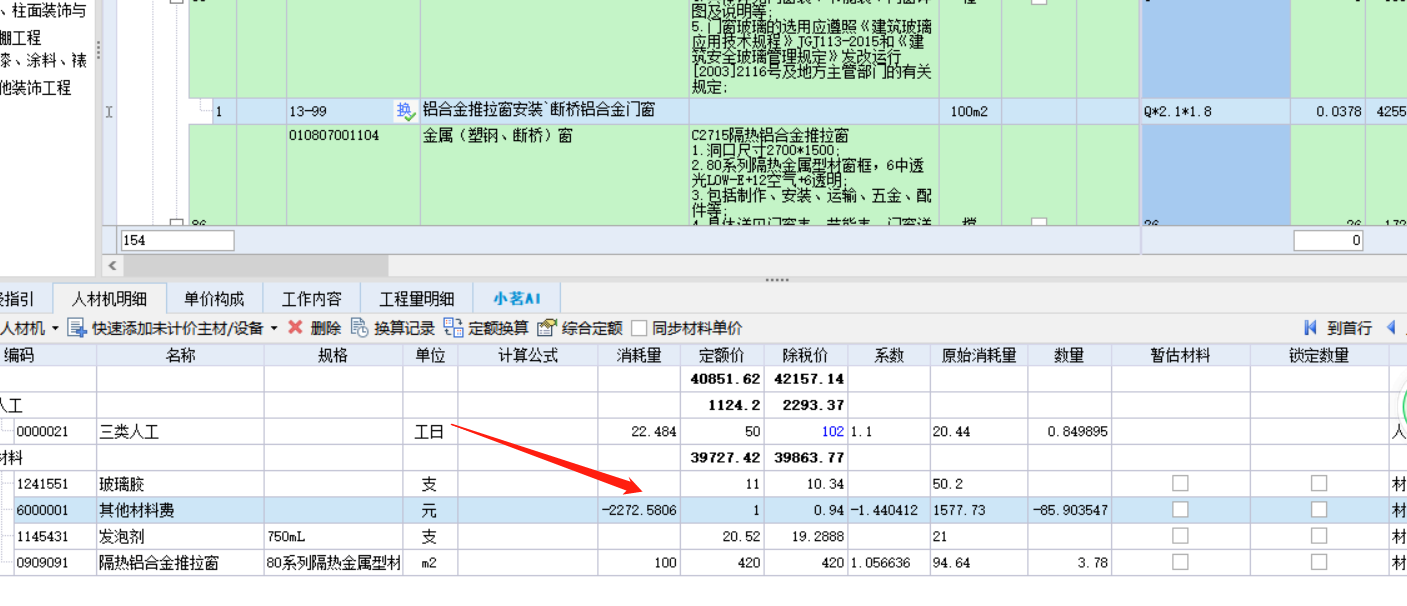Switch to 单价构成 tab

[214, 298]
